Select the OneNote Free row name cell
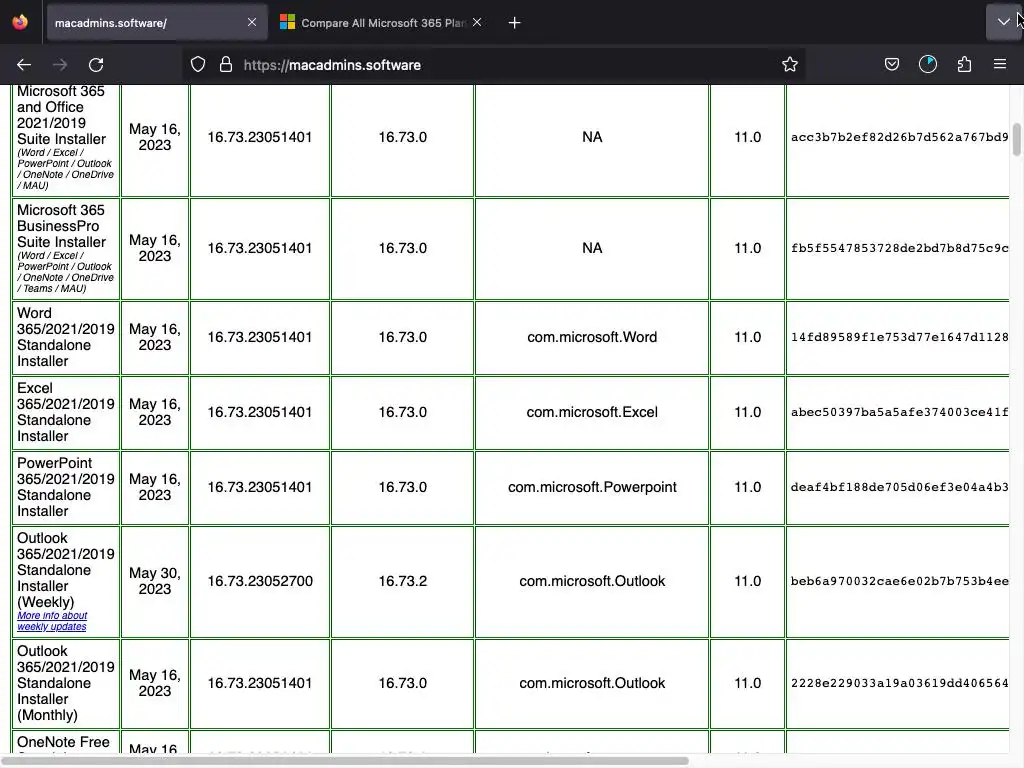The image size is (1024, 768). click(66, 743)
